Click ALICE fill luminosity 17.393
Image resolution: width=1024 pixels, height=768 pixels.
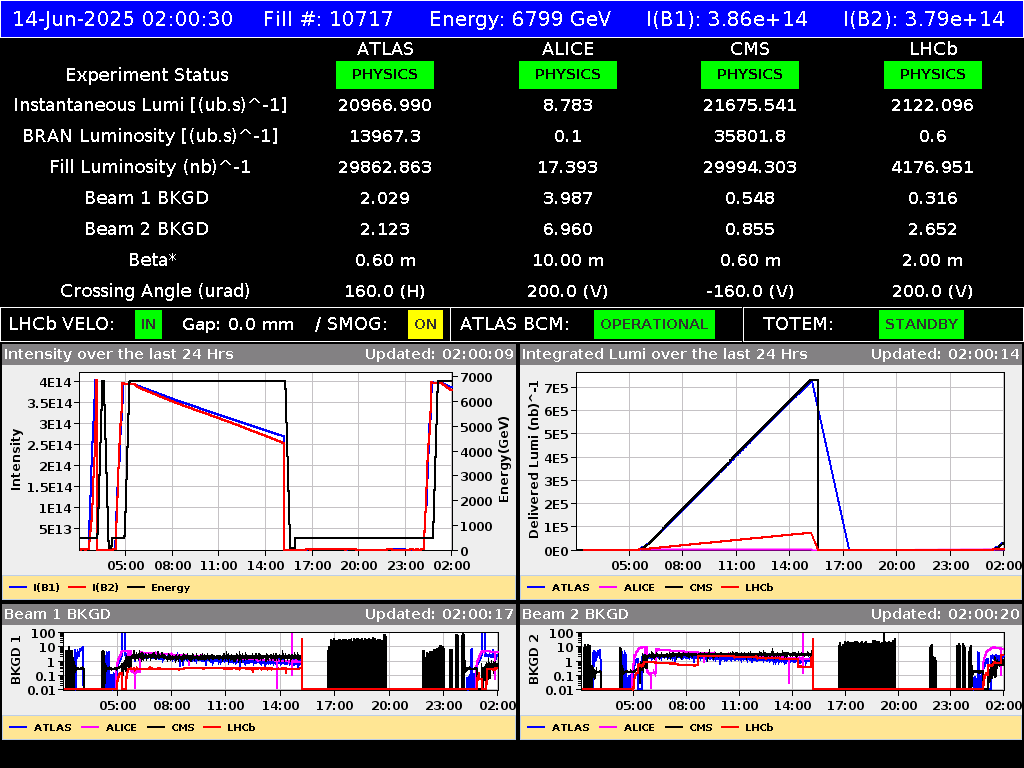pos(568,167)
